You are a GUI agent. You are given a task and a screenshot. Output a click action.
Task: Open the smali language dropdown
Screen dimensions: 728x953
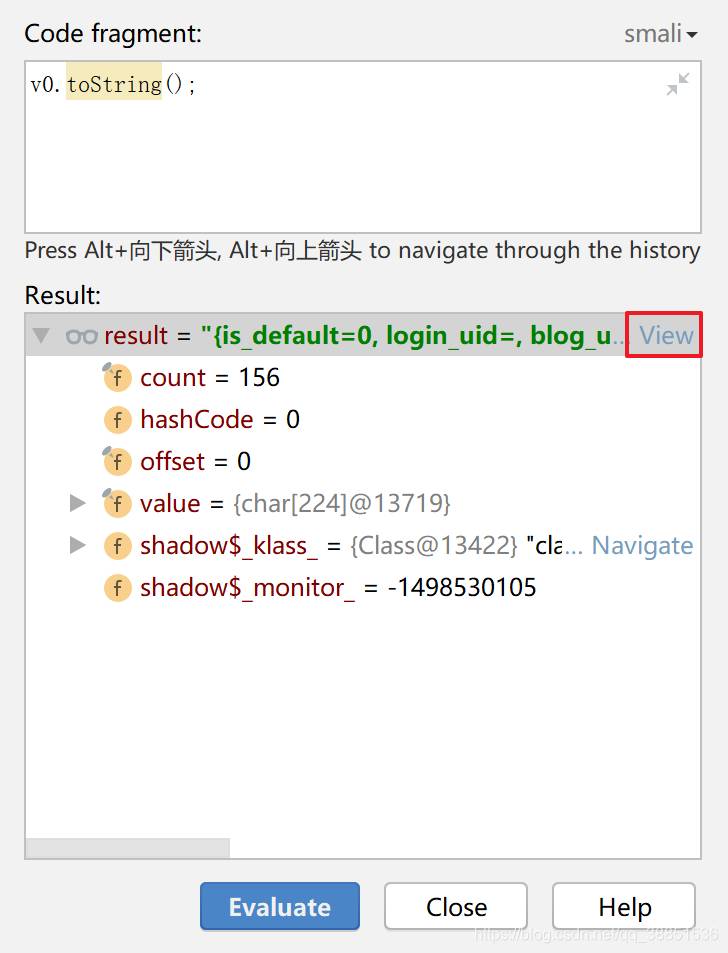[x=660, y=34]
